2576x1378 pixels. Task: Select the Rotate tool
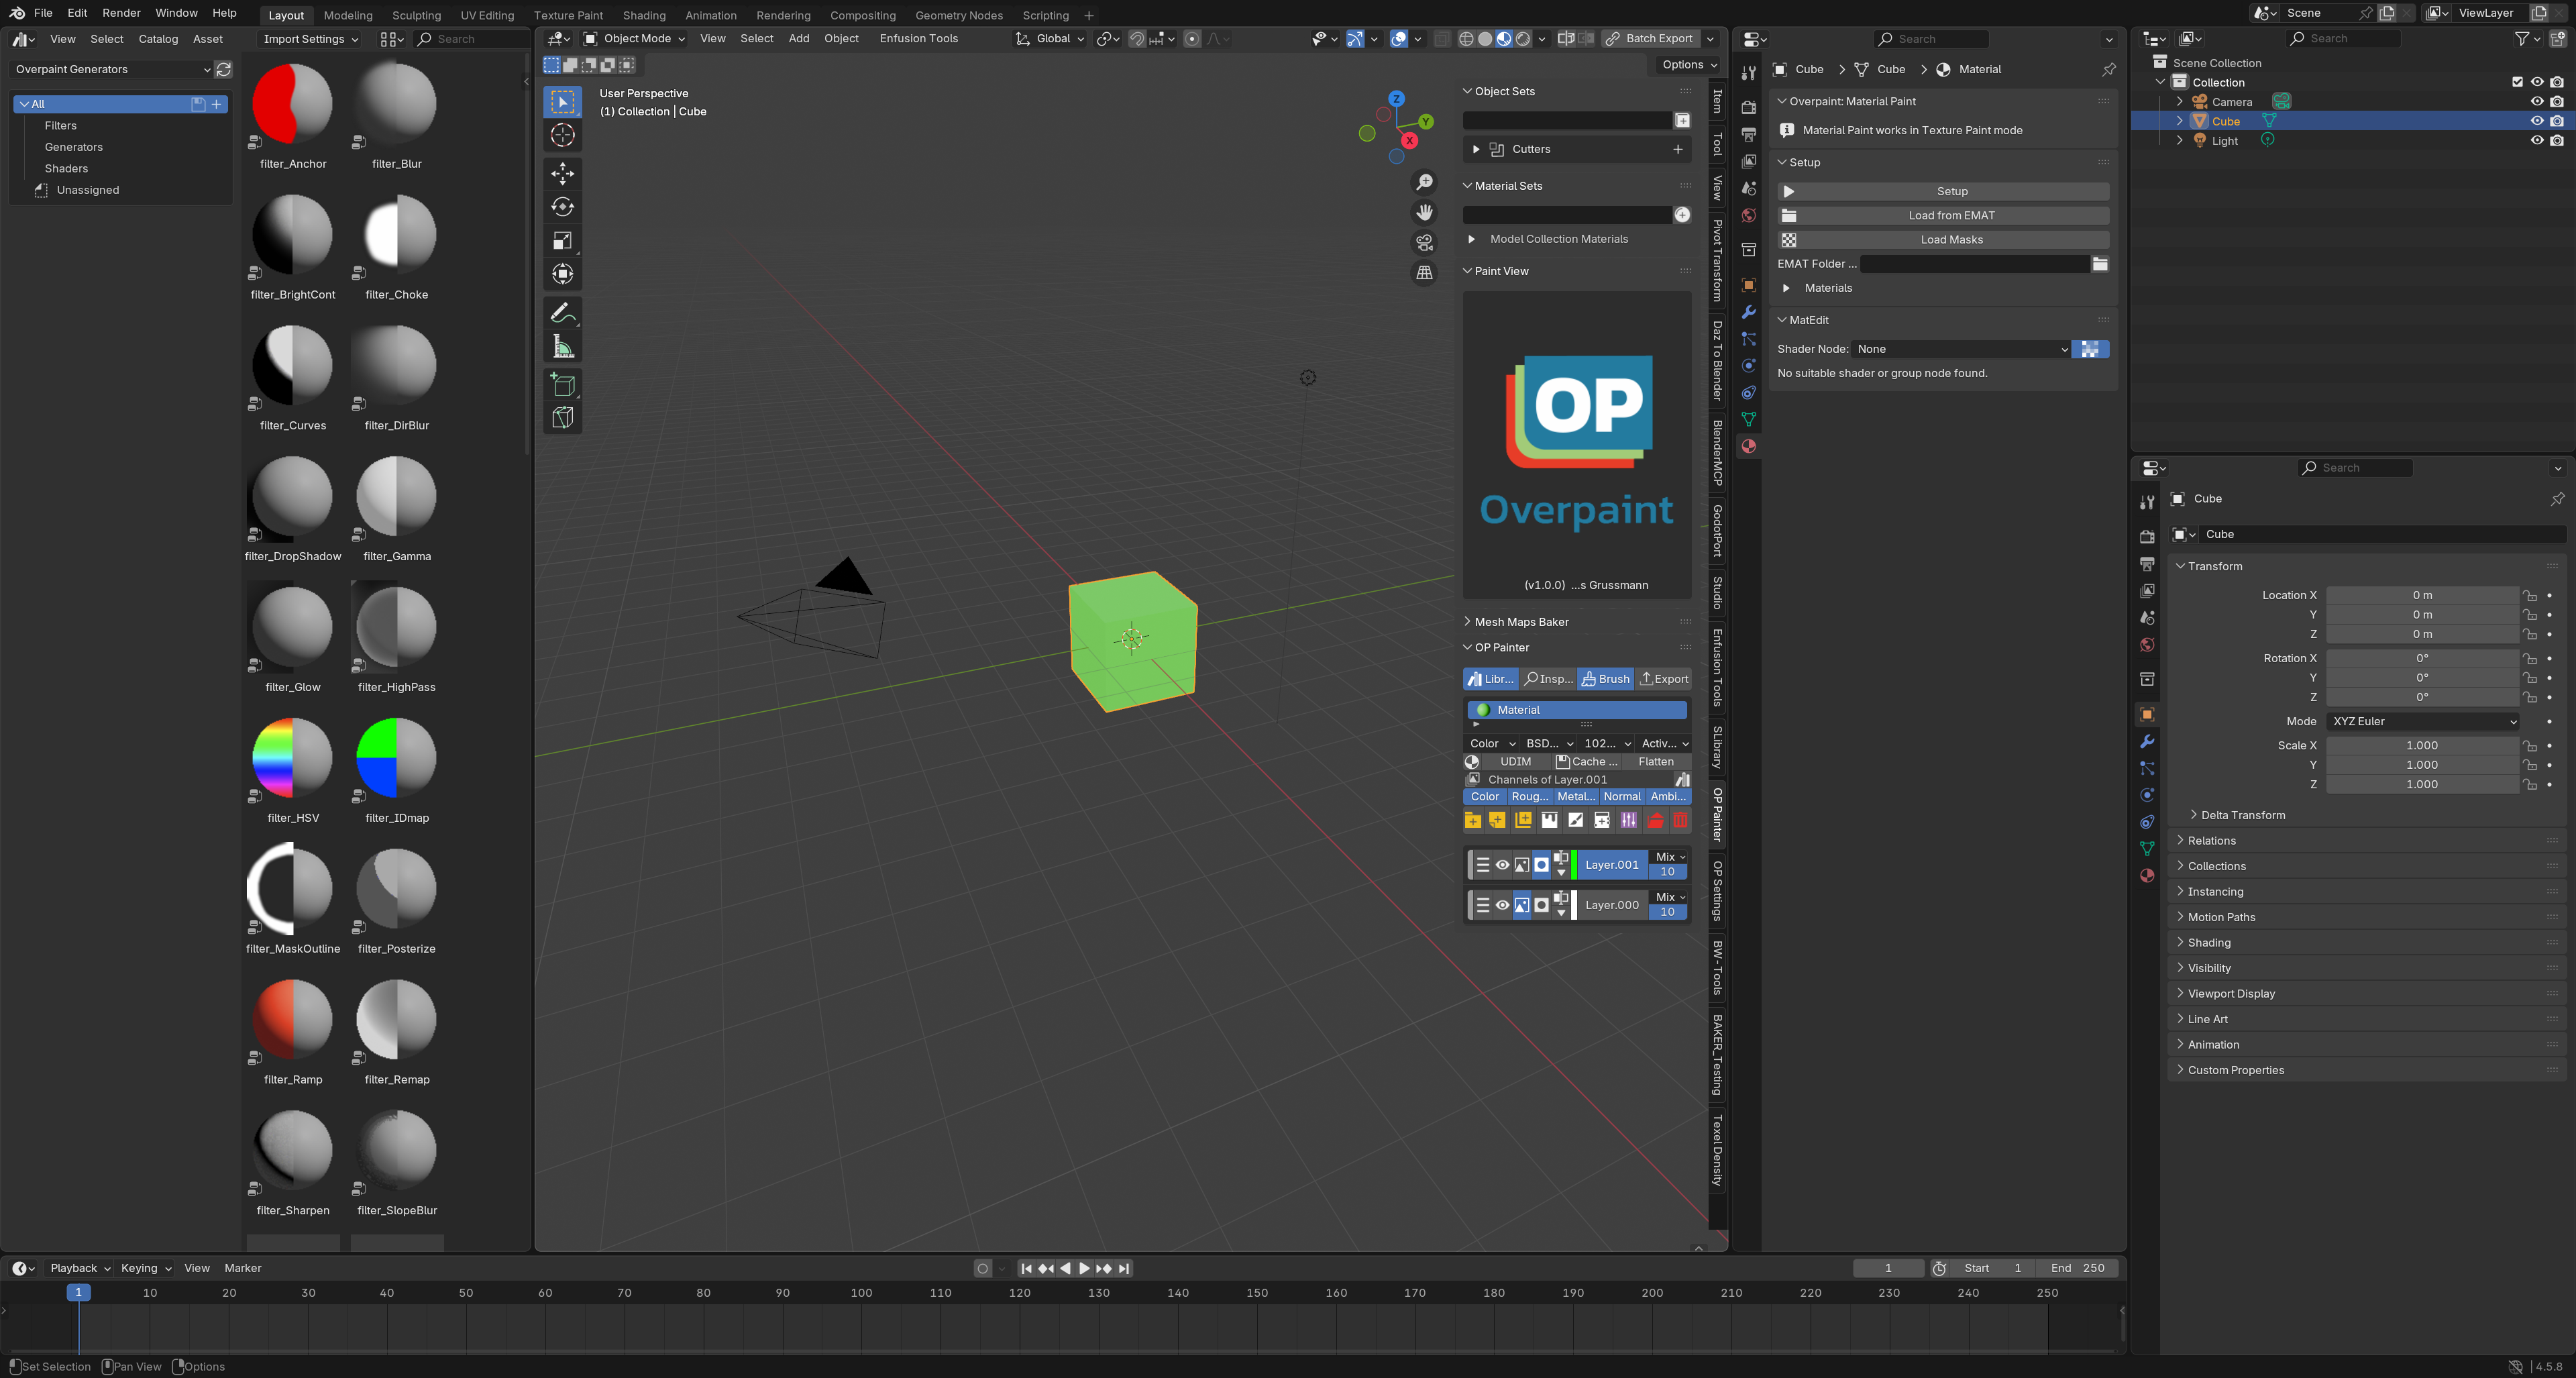click(x=563, y=207)
